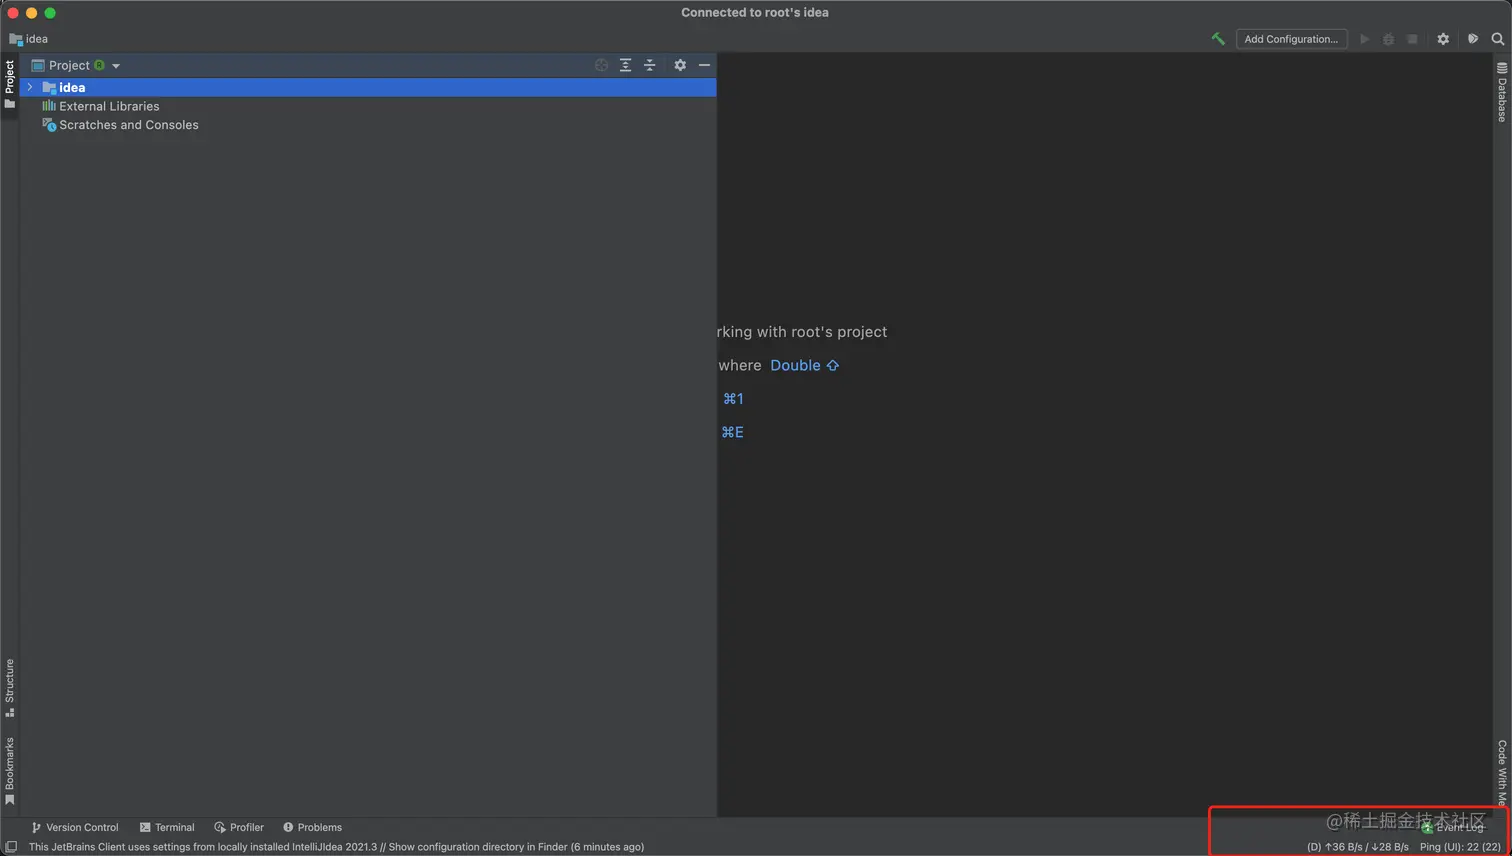
Task: Click the ⌘E shortcut hint
Action: pyautogui.click(x=732, y=432)
